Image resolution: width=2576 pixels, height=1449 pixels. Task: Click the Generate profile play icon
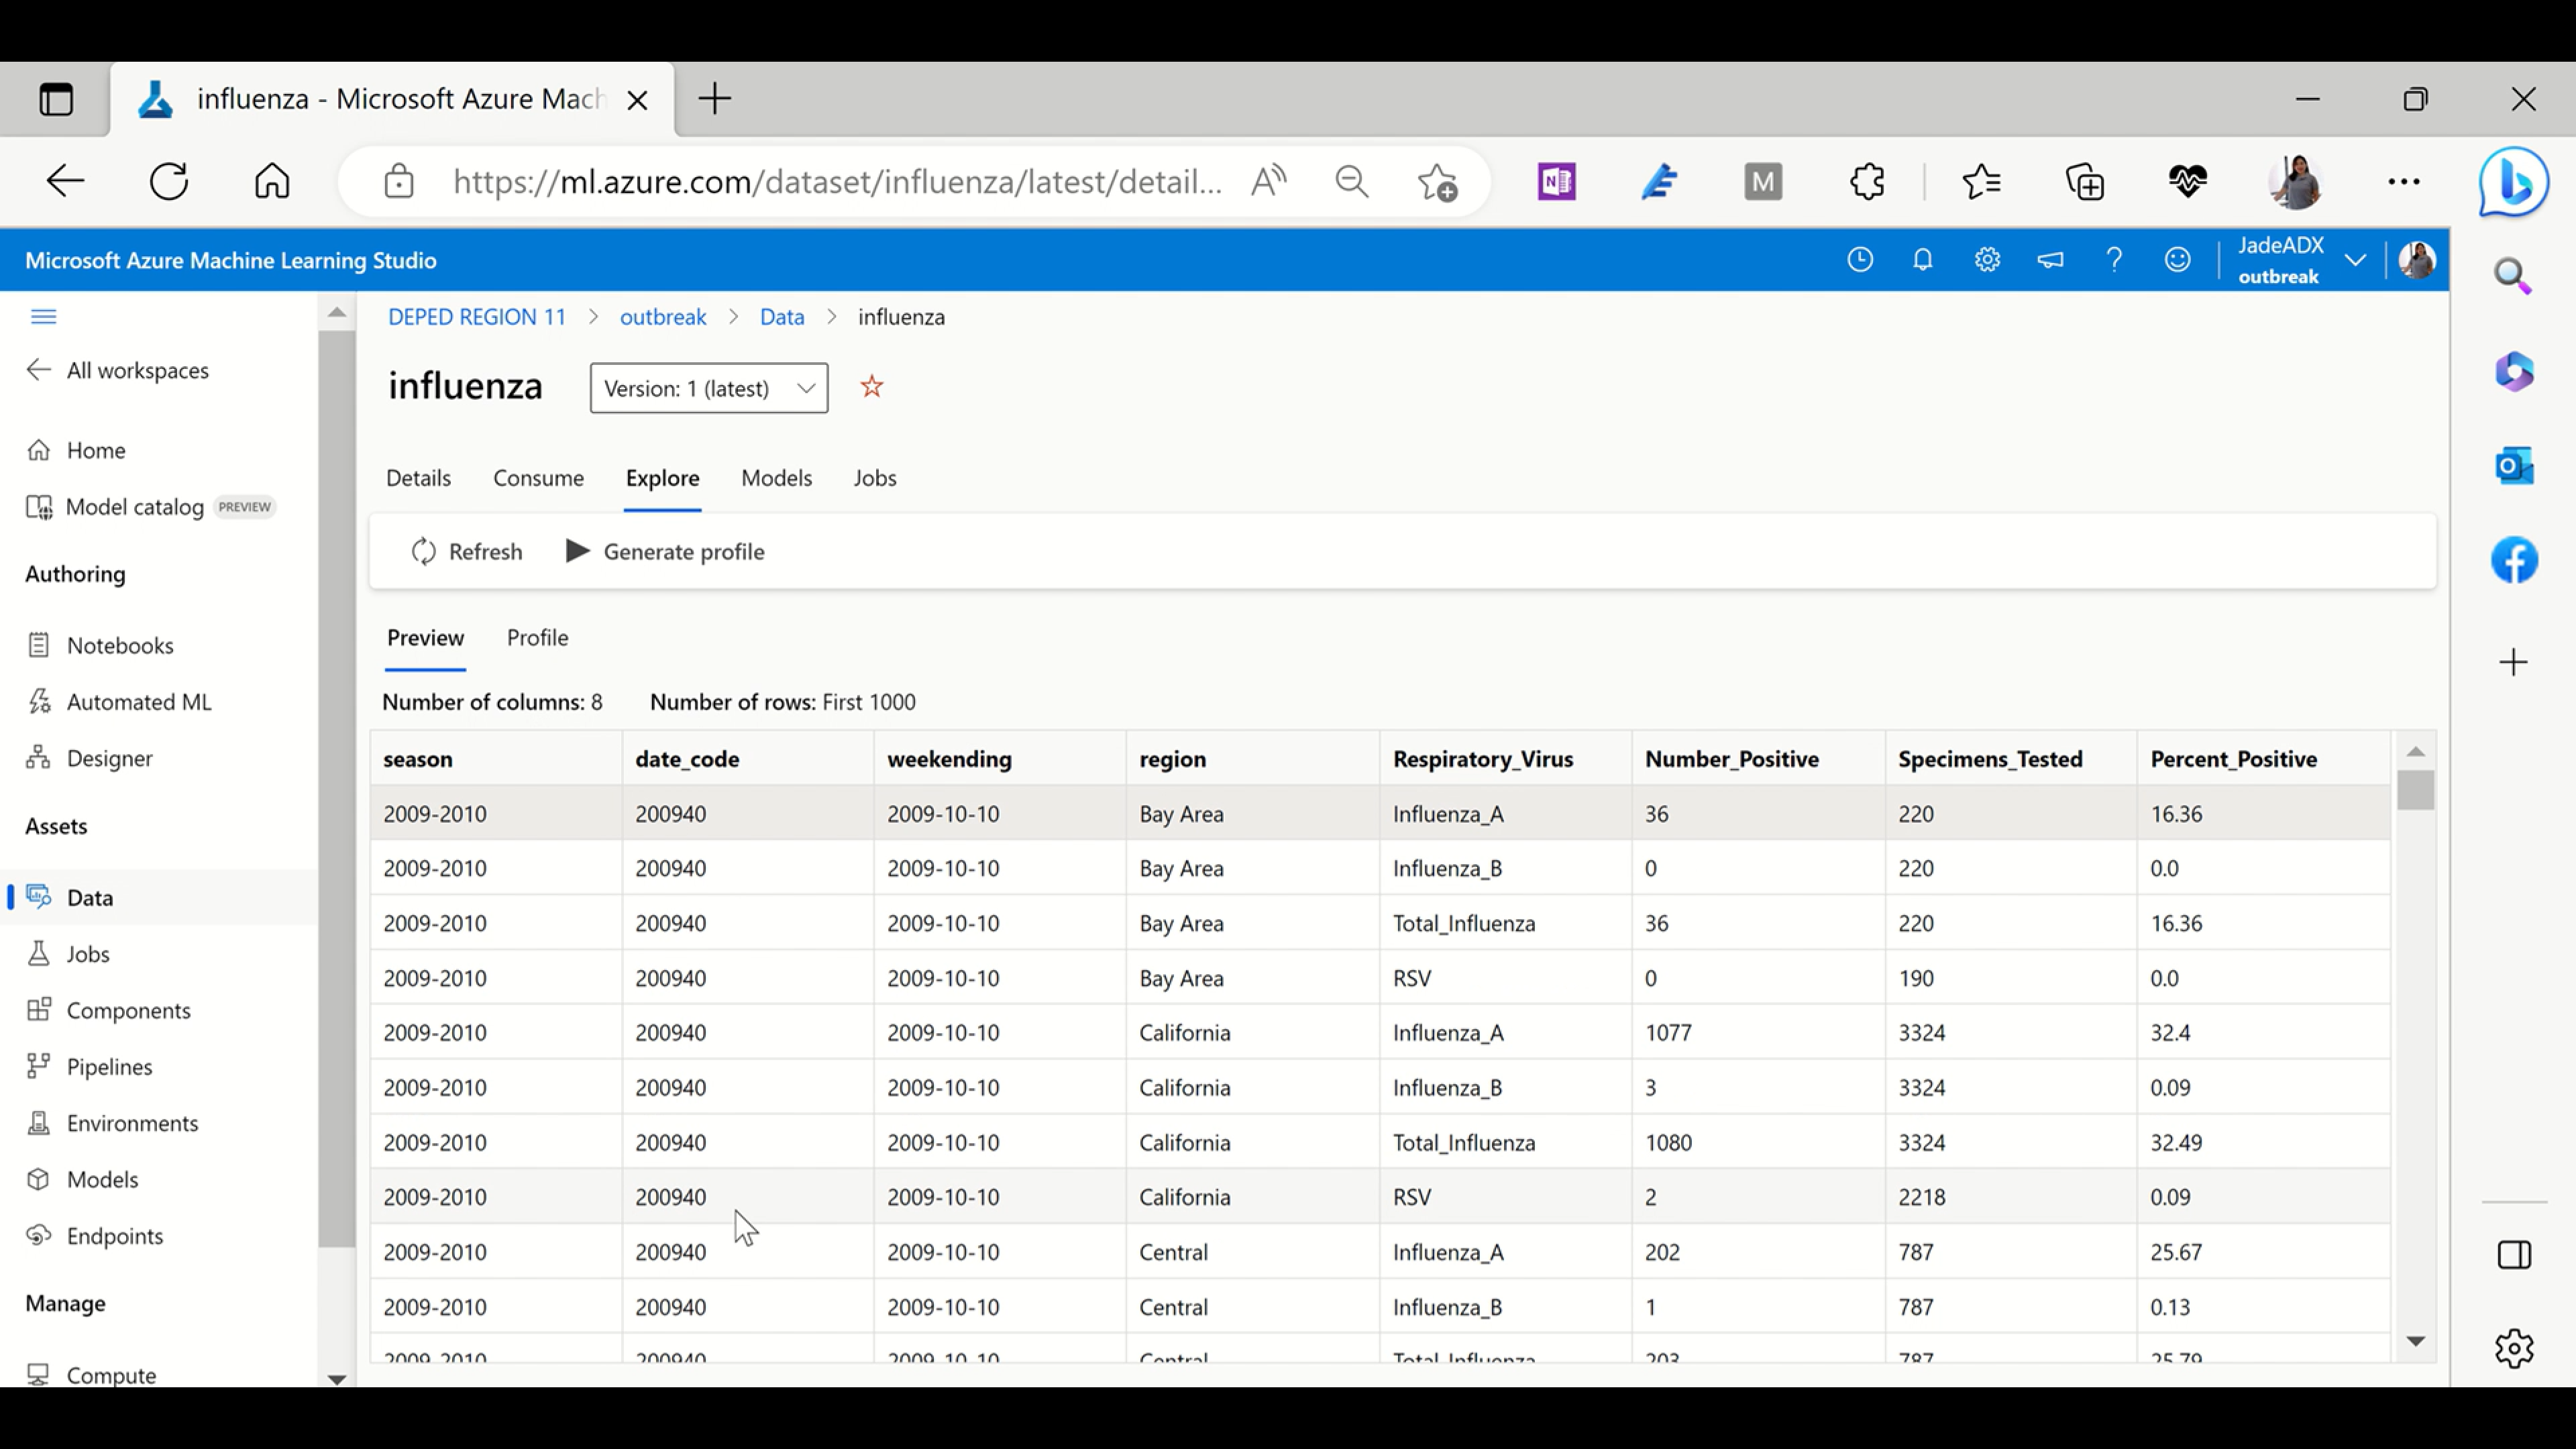pos(577,551)
